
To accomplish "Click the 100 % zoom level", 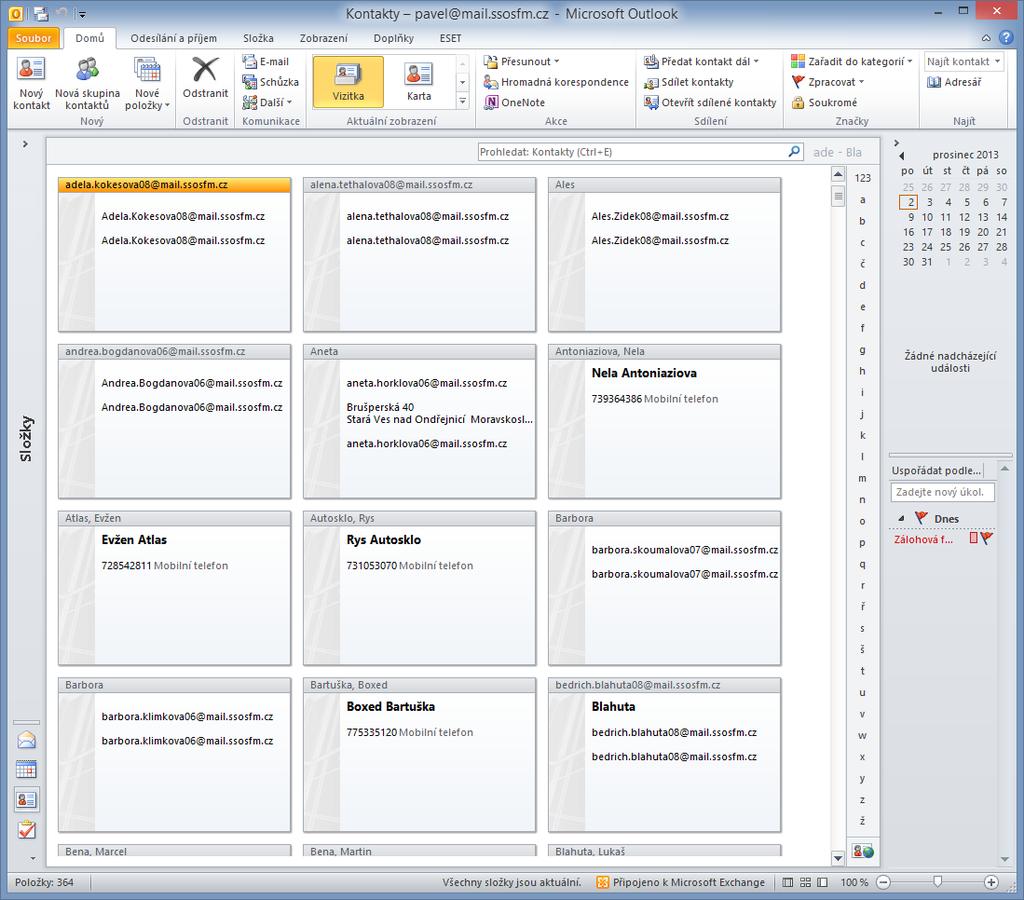I will [853, 882].
